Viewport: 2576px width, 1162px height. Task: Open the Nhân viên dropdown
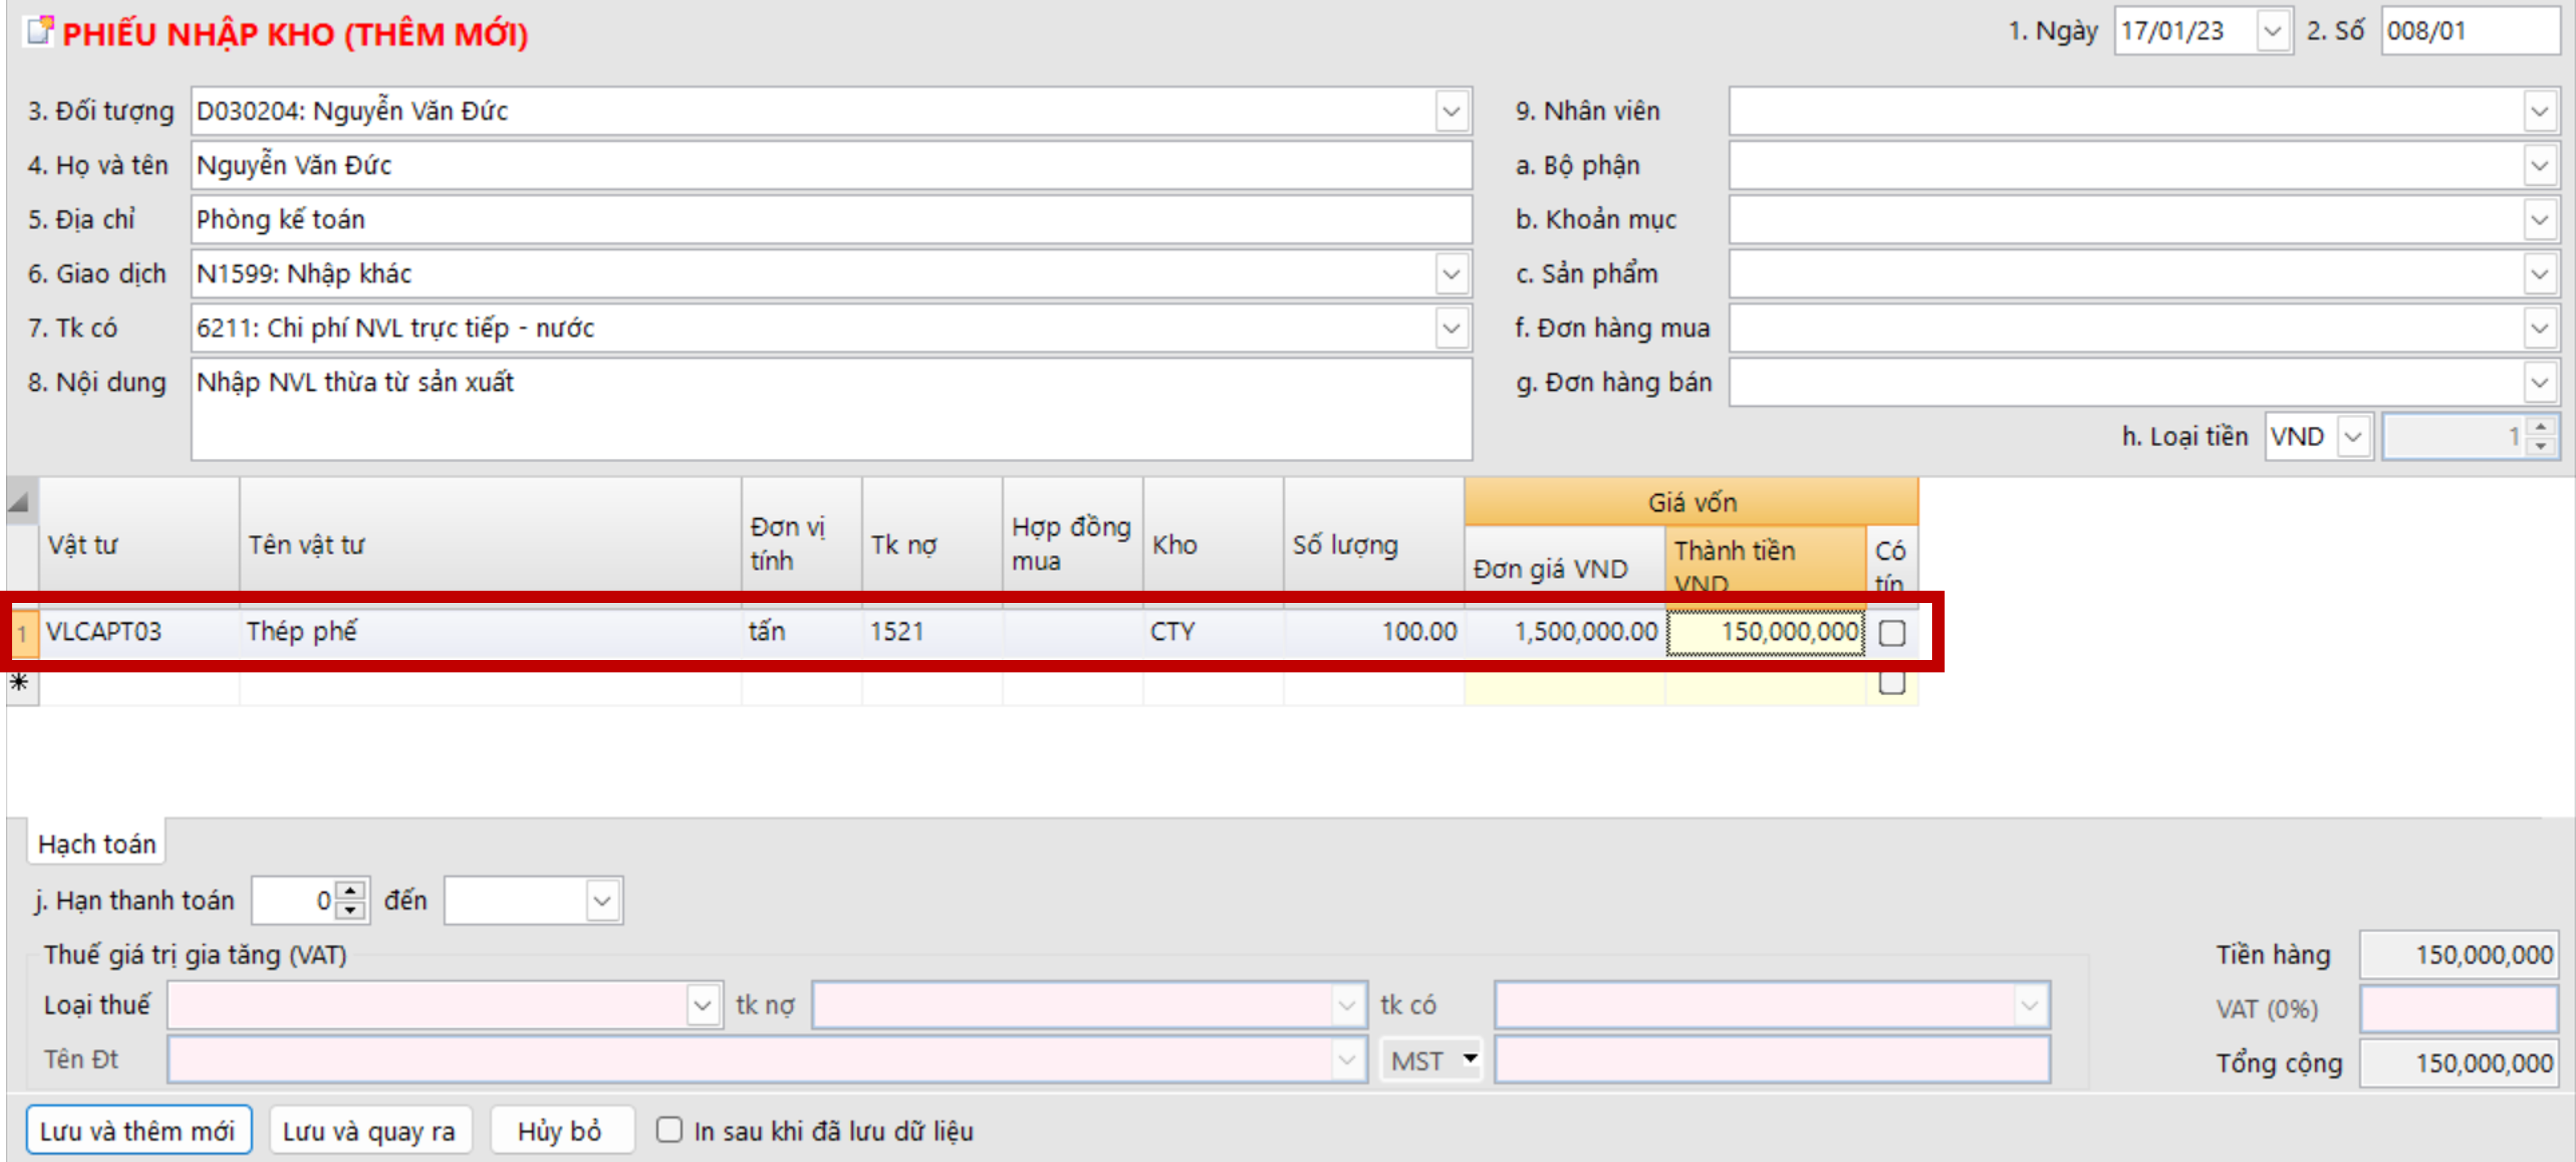click(x=2539, y=111)
